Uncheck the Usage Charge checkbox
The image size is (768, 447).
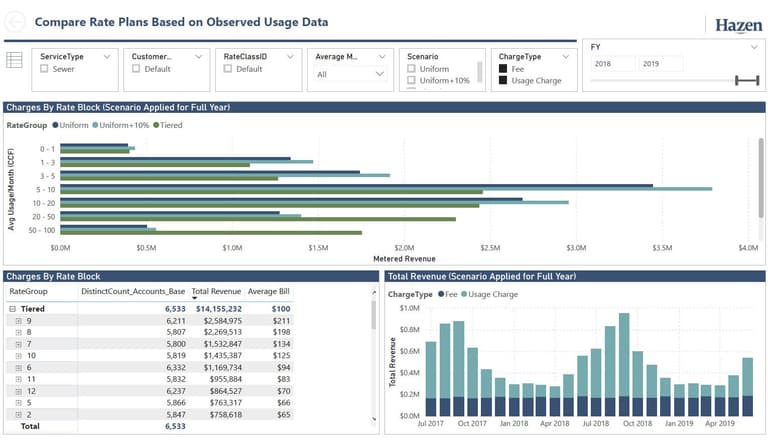click(503, 81)
